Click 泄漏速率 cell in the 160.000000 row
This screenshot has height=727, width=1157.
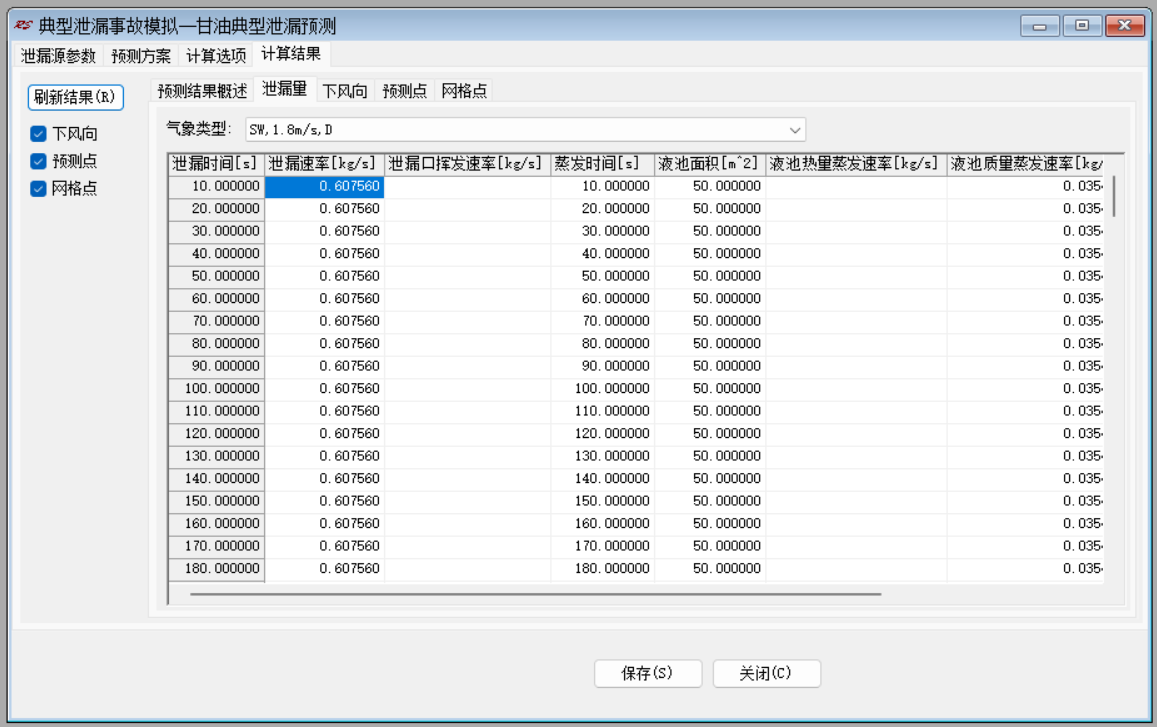click(324, 524)
